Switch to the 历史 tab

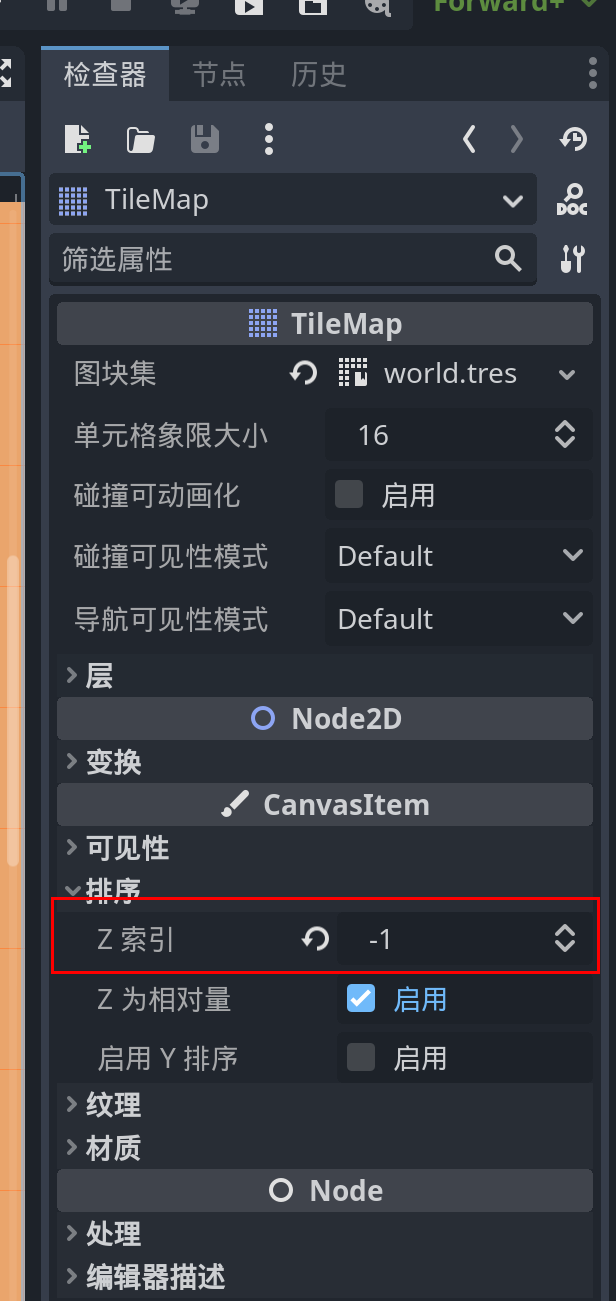(318, 74)
